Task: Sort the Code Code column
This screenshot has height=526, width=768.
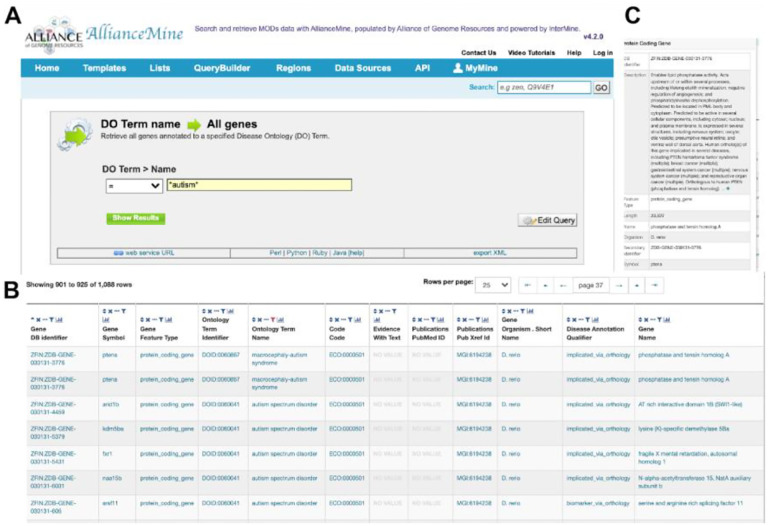Action: coord(331,320)
